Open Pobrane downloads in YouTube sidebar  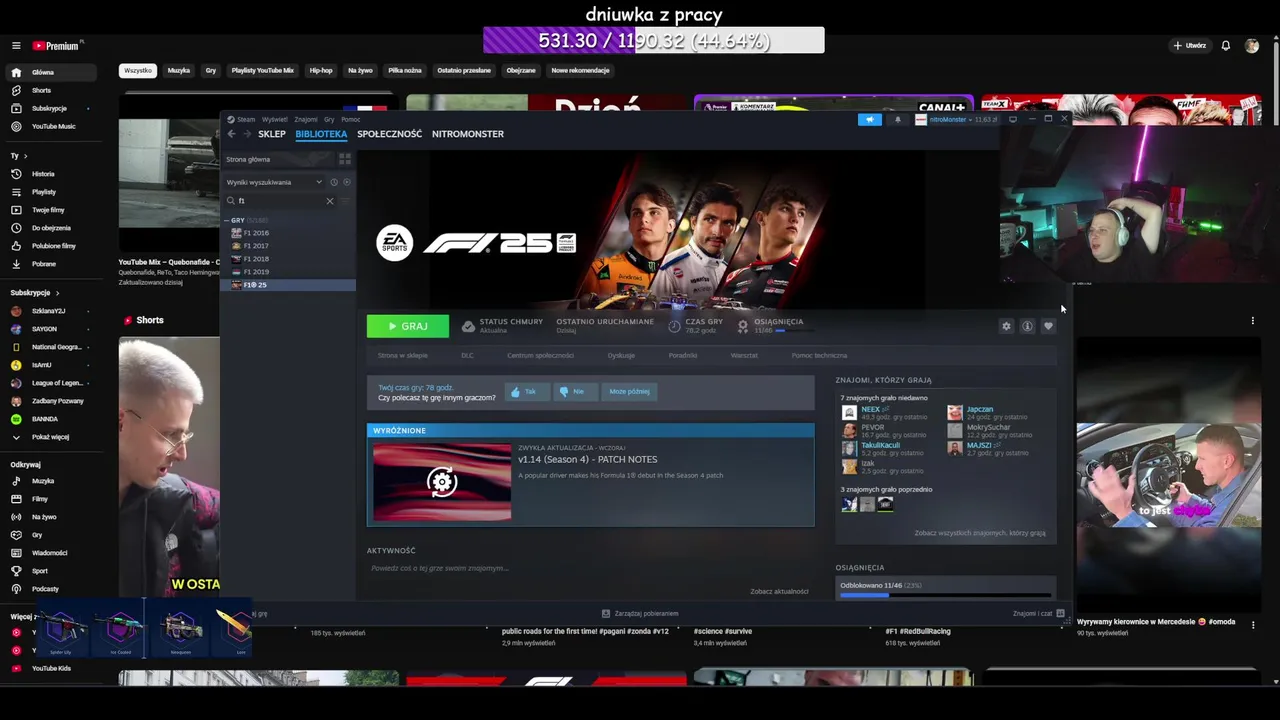[50, 264]
